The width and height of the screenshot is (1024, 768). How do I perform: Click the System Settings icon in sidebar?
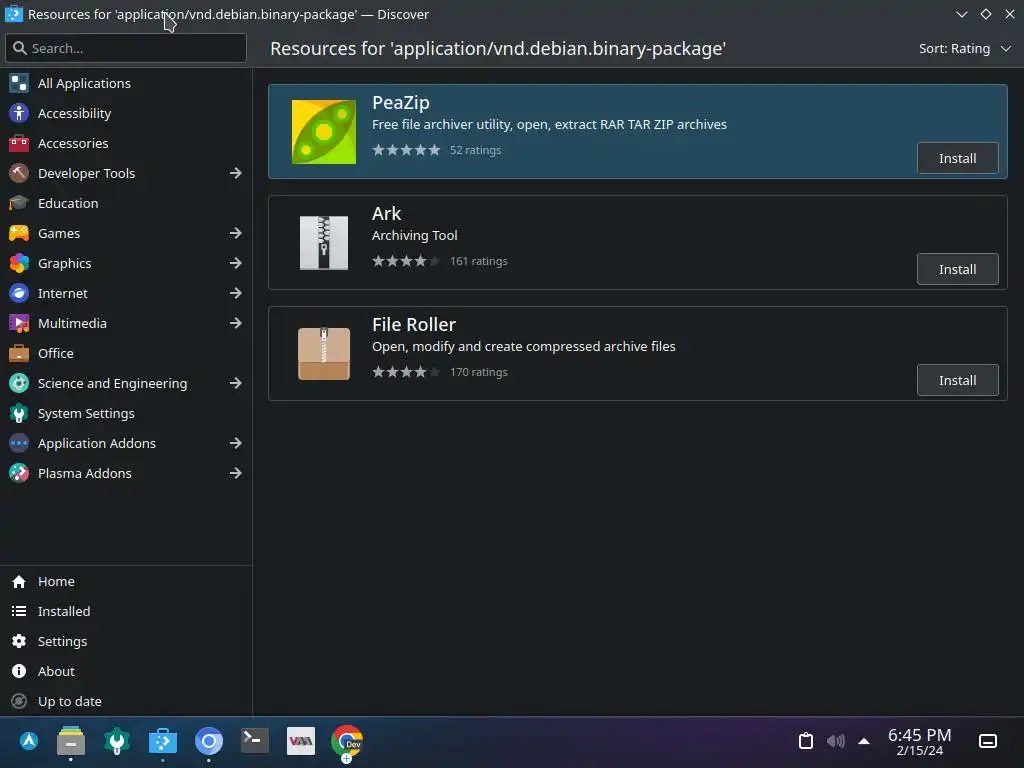(x=19, y=413)
